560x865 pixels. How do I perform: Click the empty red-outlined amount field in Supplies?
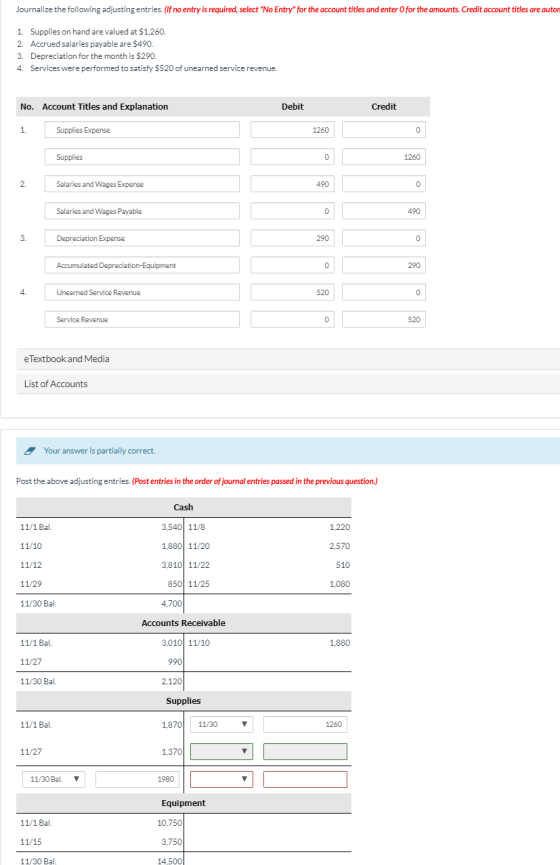(305, 779)
